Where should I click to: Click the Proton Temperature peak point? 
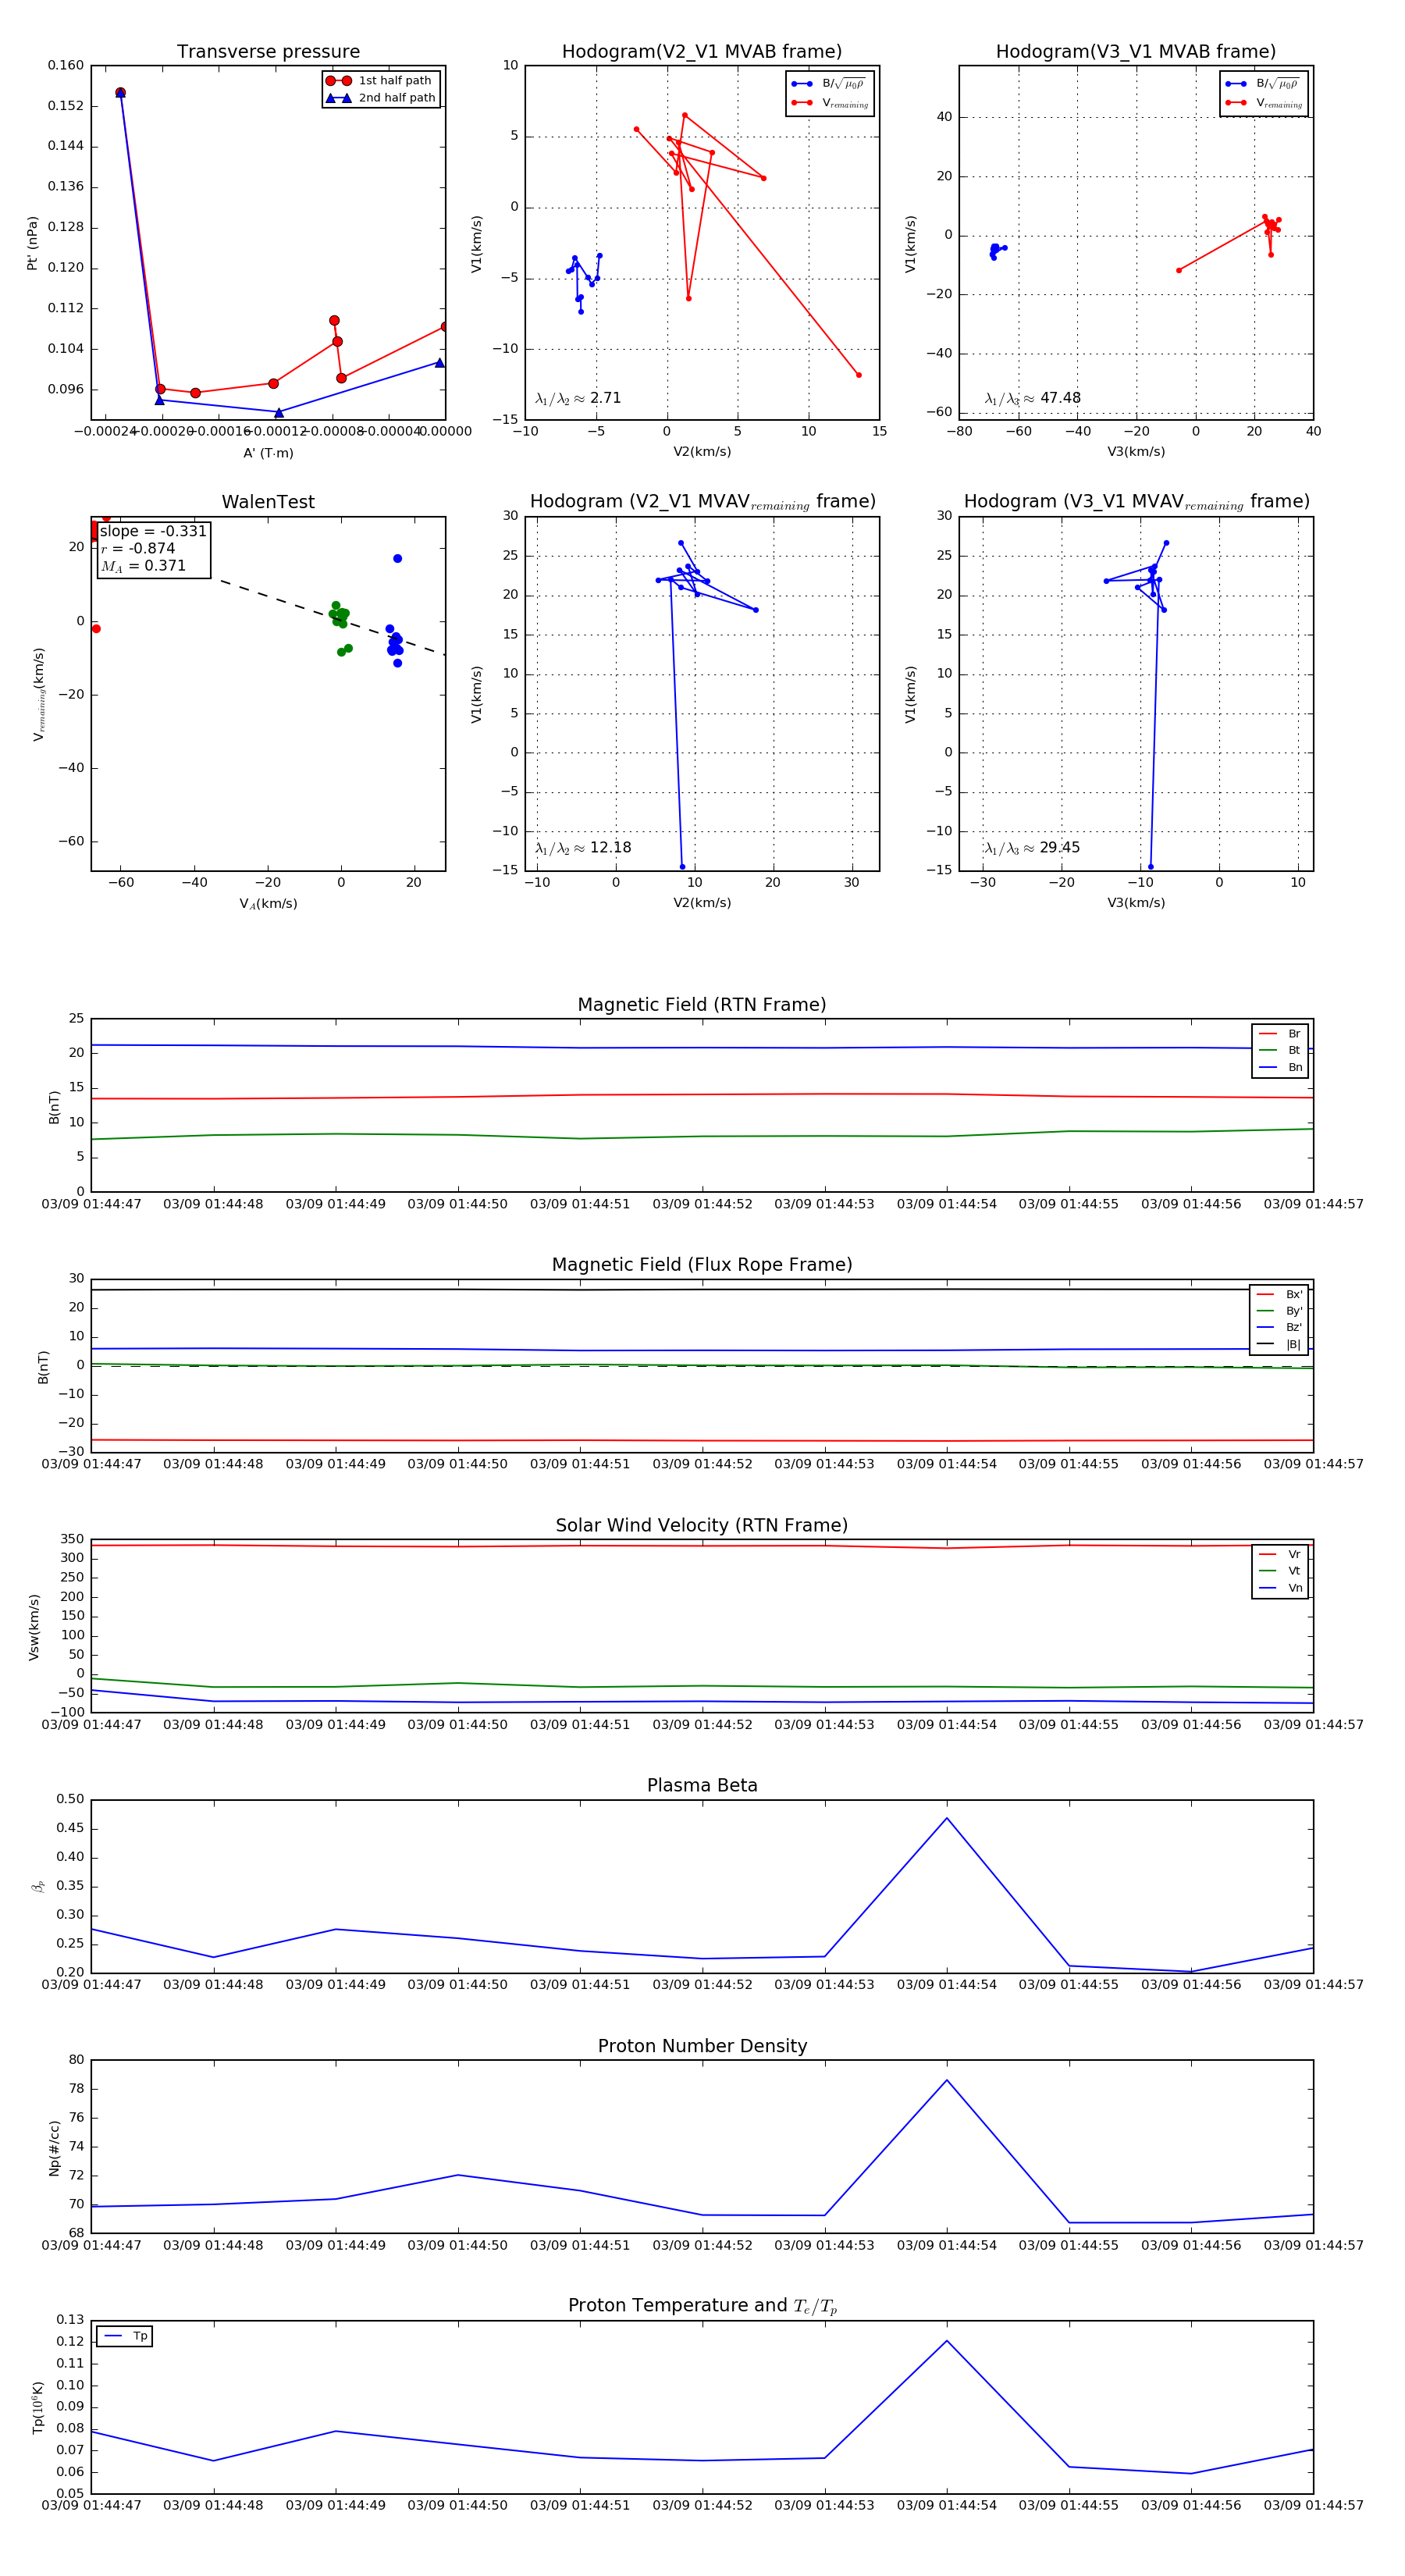point(947,2340)
